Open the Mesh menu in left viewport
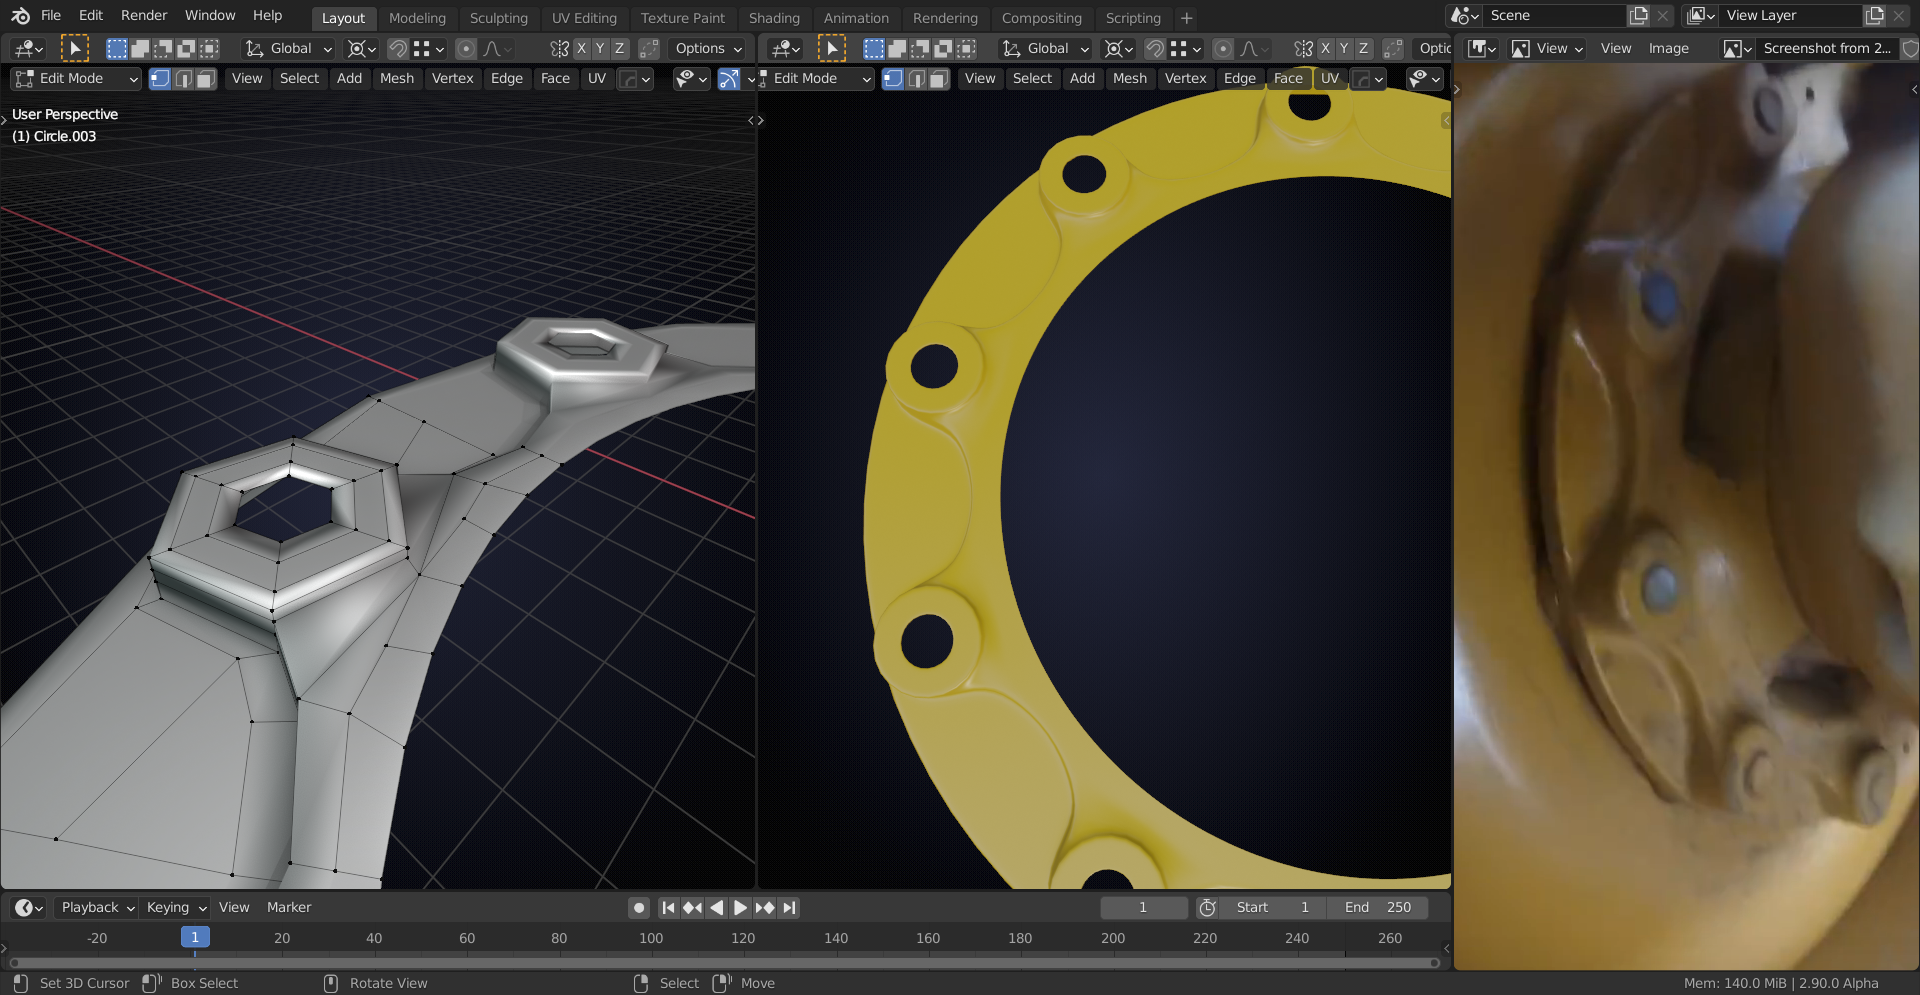This screenshot has width=1920, height=995. (396, 79)
